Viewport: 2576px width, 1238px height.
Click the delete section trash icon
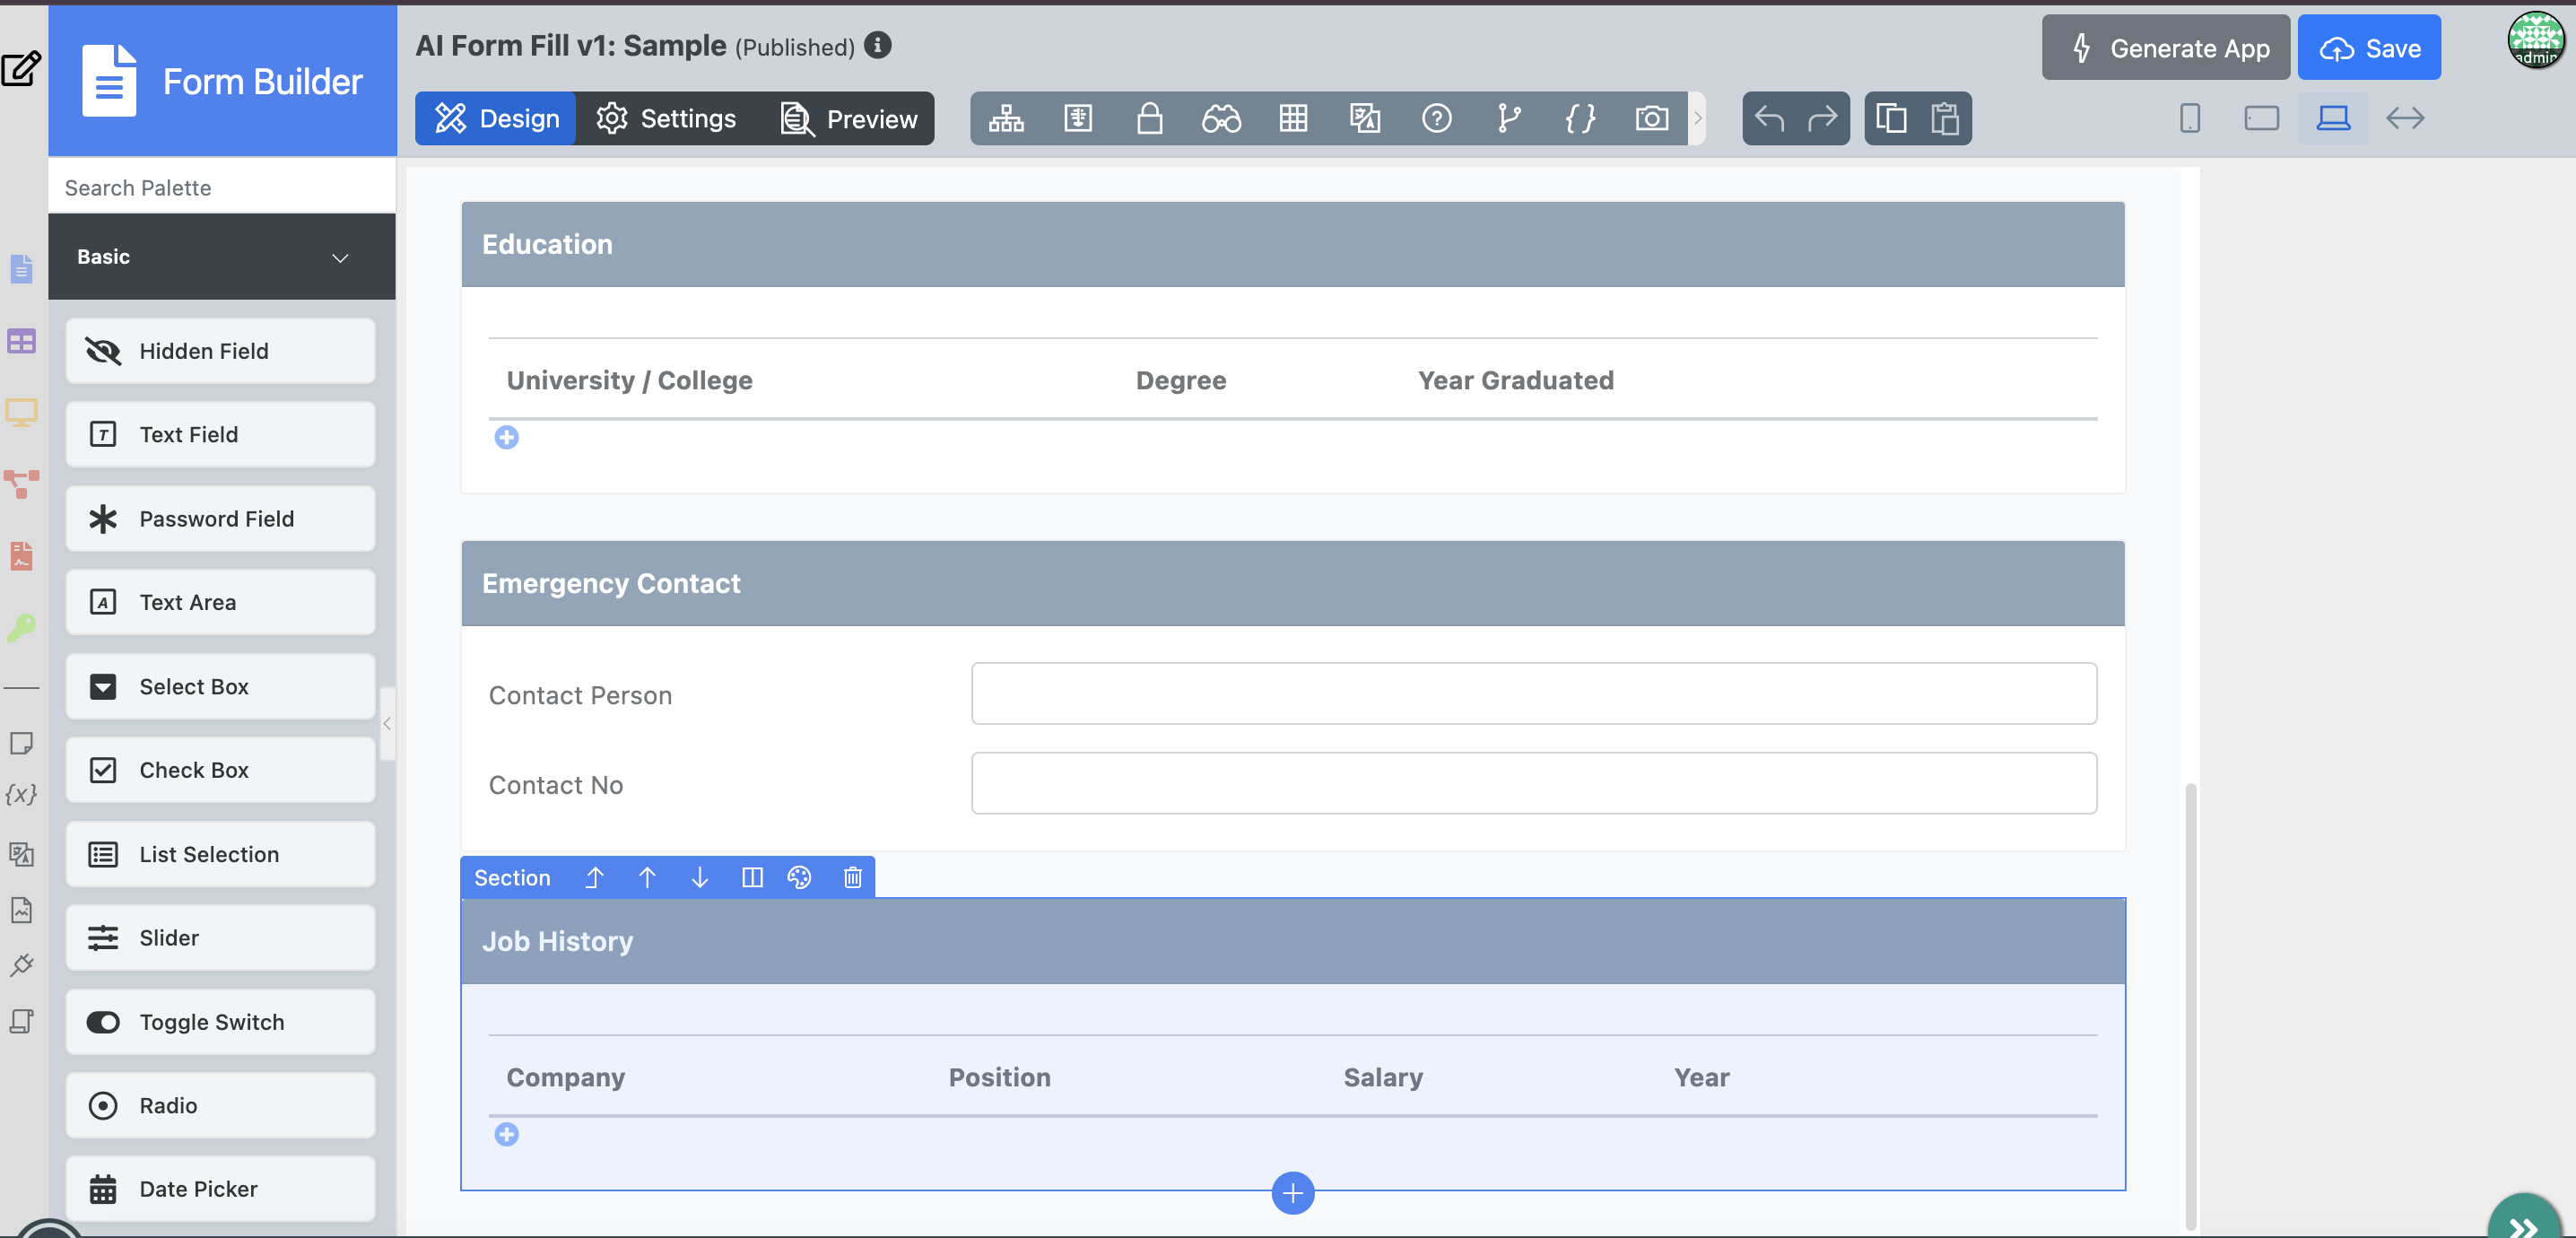pyautogui.click(x=852, y=877)
